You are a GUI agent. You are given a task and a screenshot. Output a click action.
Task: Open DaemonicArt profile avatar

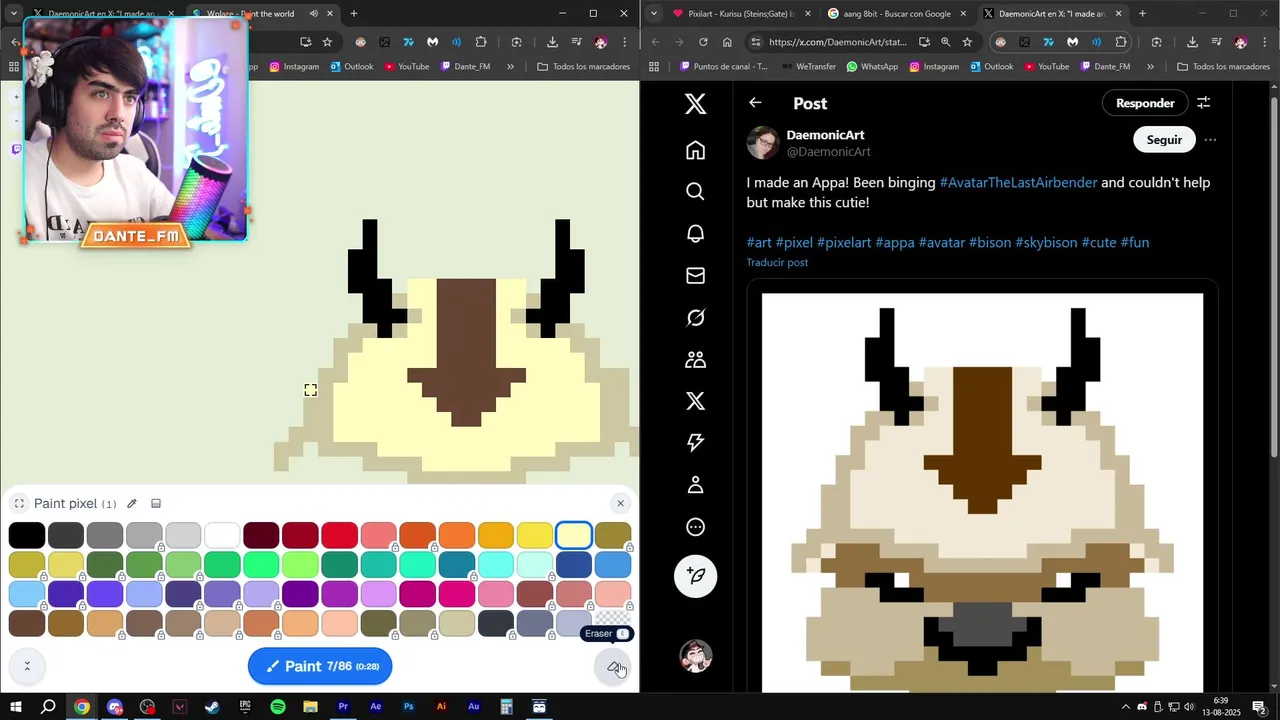pyautogui.click(x=763, y=143)
